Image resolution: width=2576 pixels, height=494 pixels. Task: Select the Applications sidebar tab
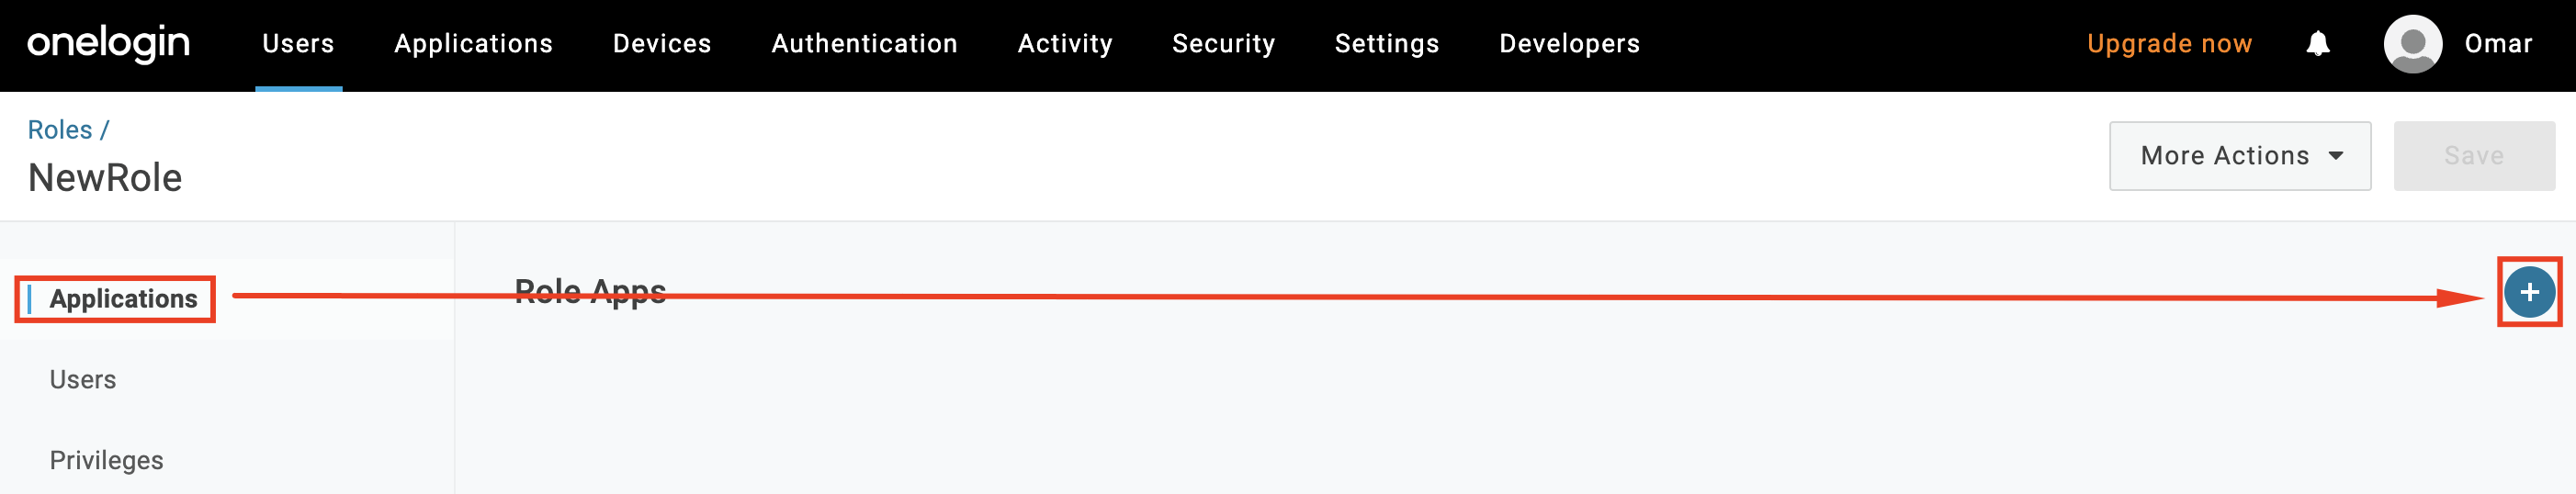click(123, 299)
